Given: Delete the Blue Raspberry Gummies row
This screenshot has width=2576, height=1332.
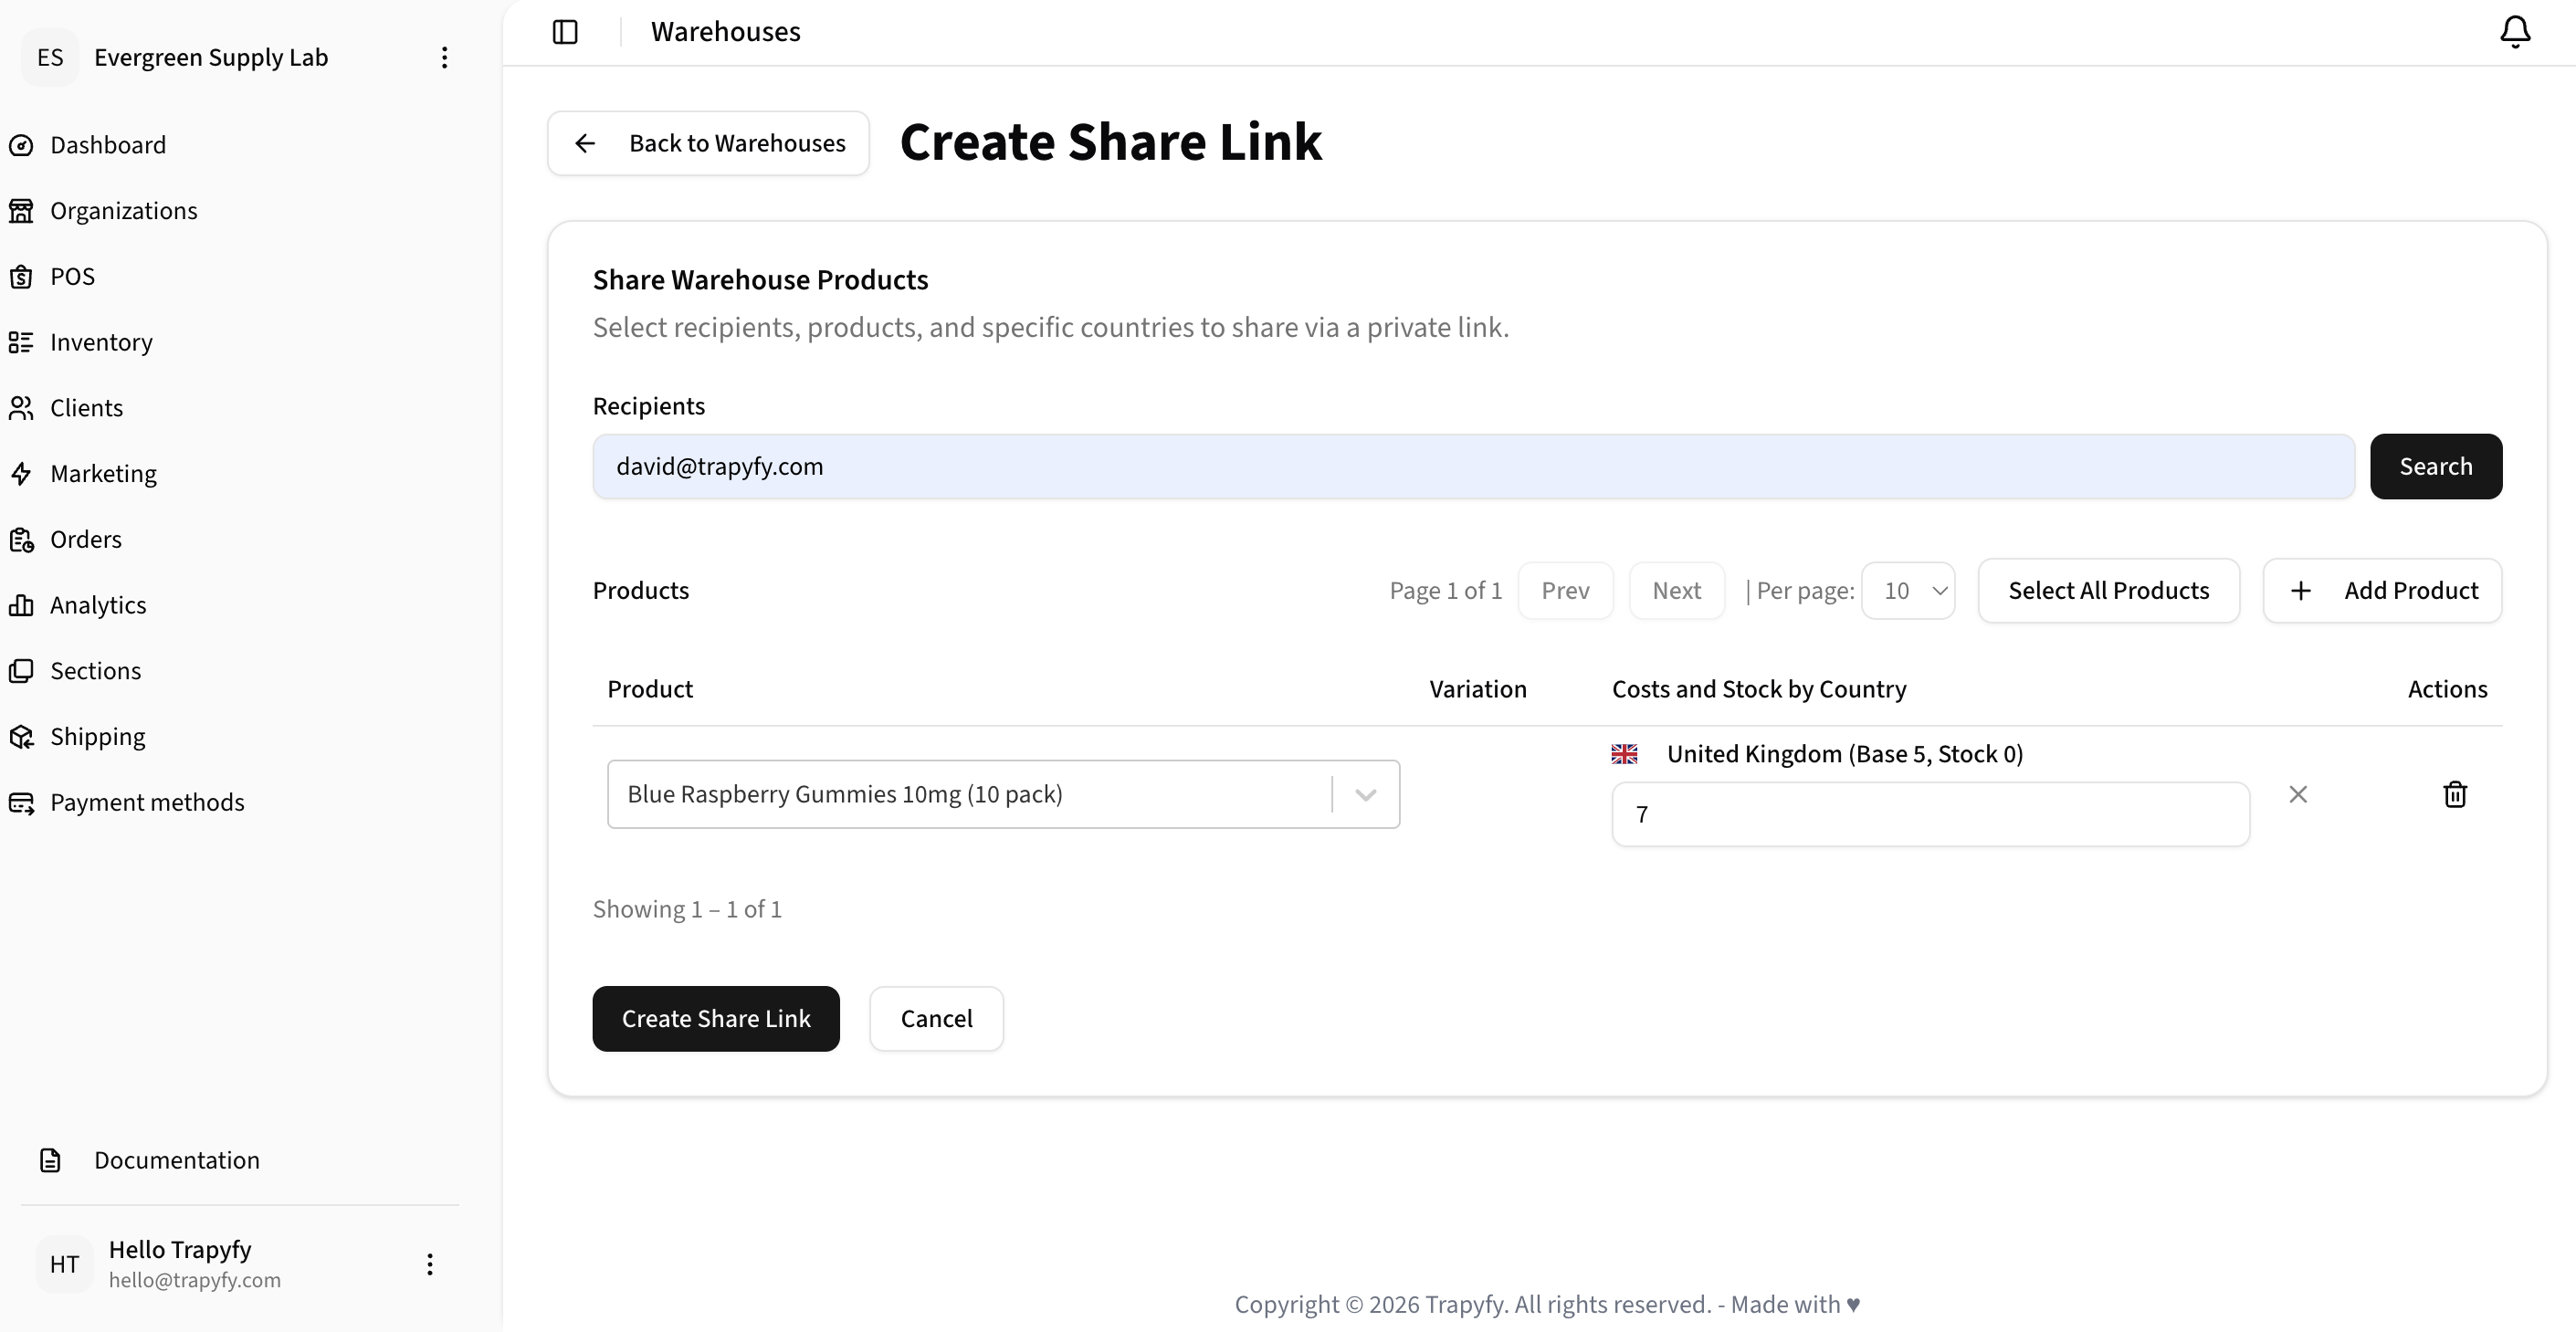Looking at the screenshot, I should (x=2455, y=795).
